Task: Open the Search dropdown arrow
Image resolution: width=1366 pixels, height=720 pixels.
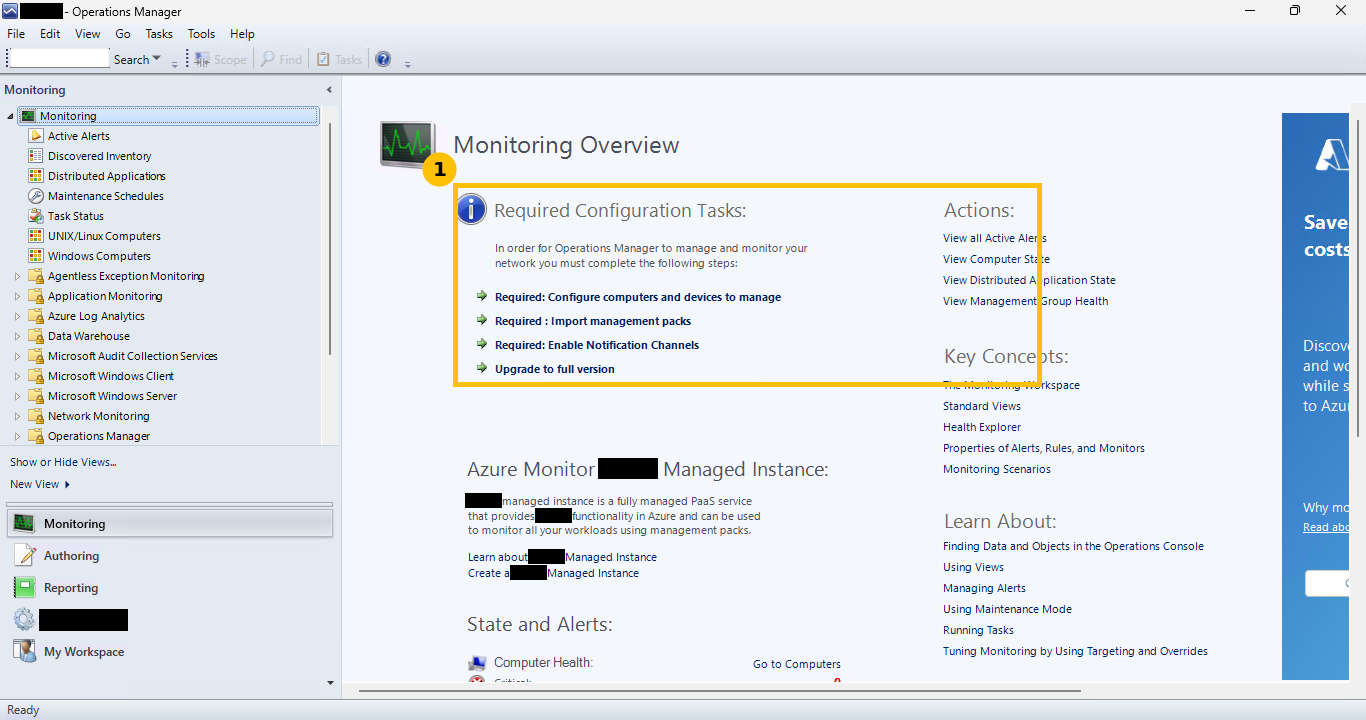Action: coord(157,60)
